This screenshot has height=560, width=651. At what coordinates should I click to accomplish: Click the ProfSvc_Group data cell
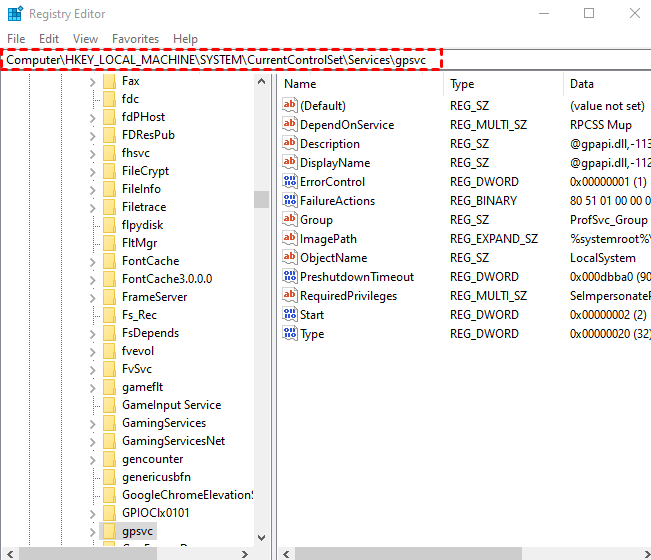(608, 220)
